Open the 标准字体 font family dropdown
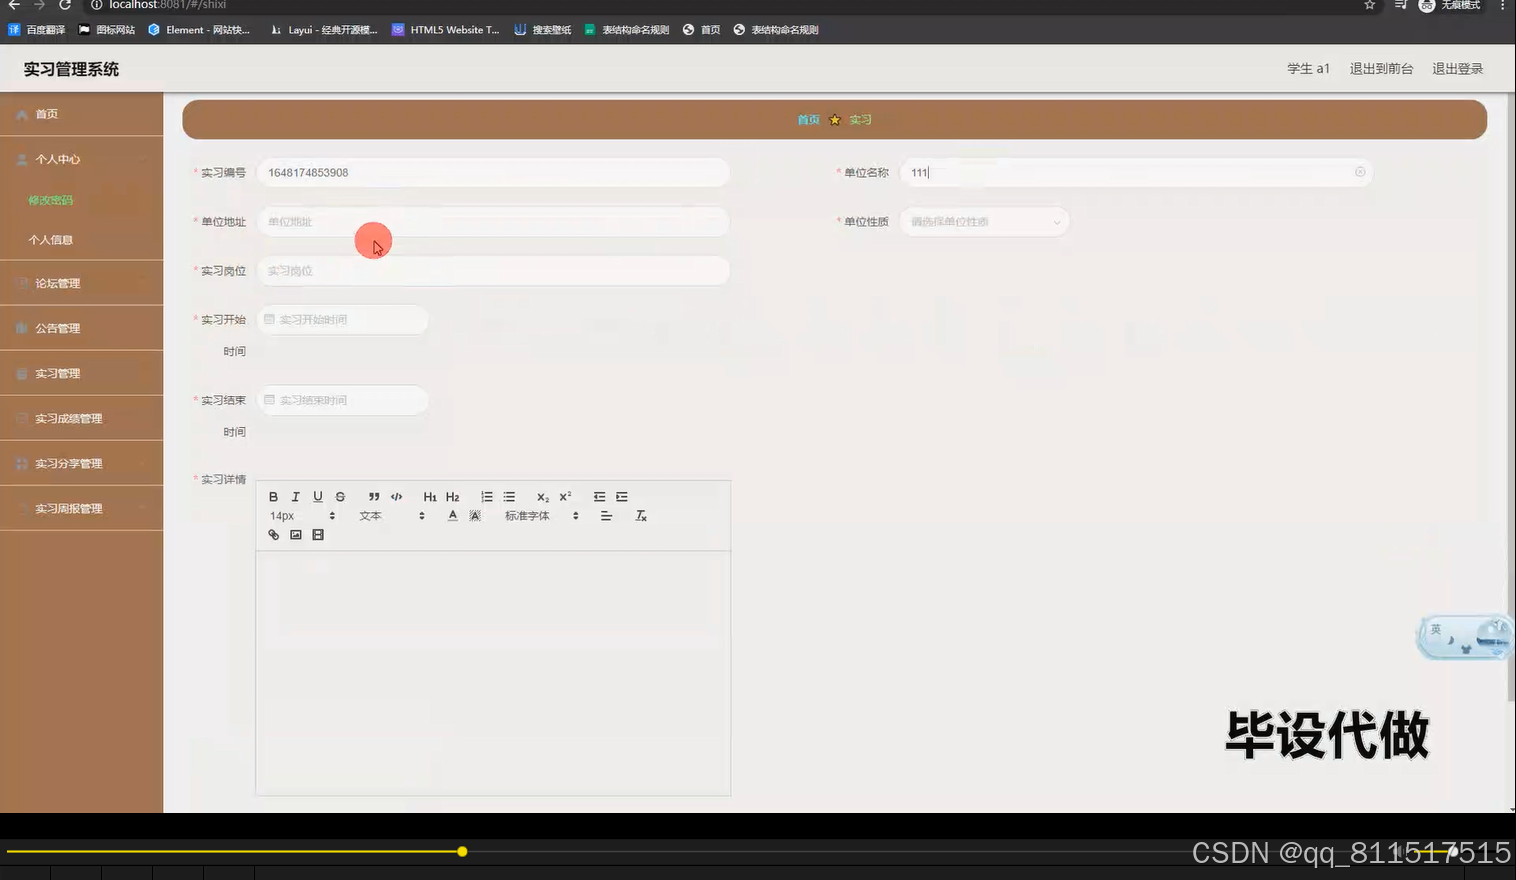 [x=541, y=516]
